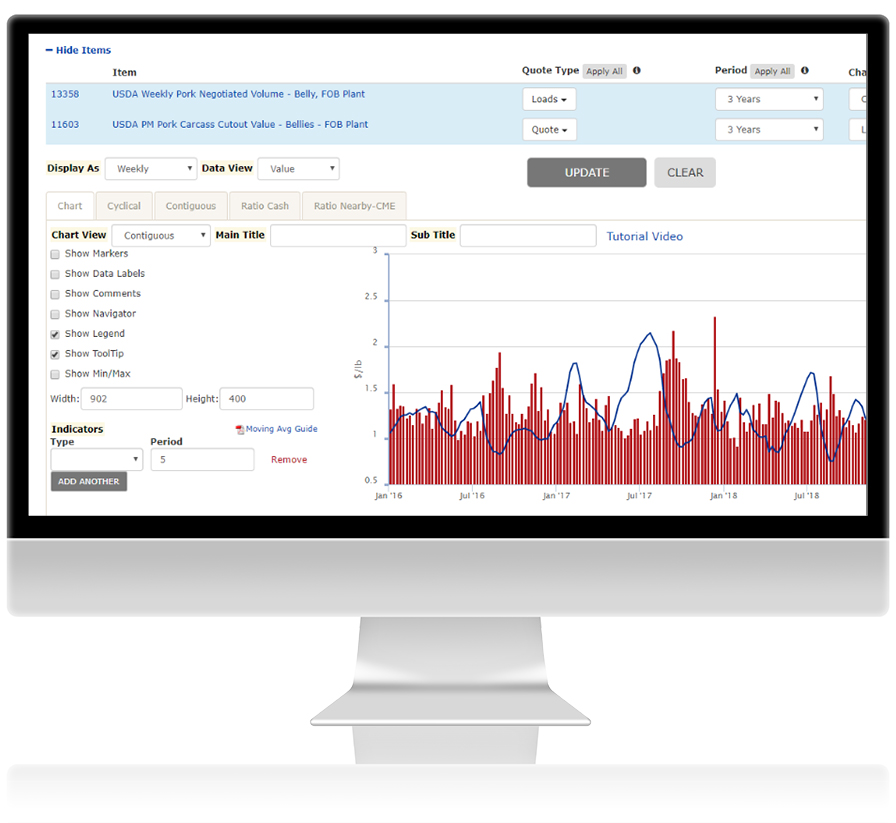
Task: Click the UPDATE button
Action: click(587, 173)
